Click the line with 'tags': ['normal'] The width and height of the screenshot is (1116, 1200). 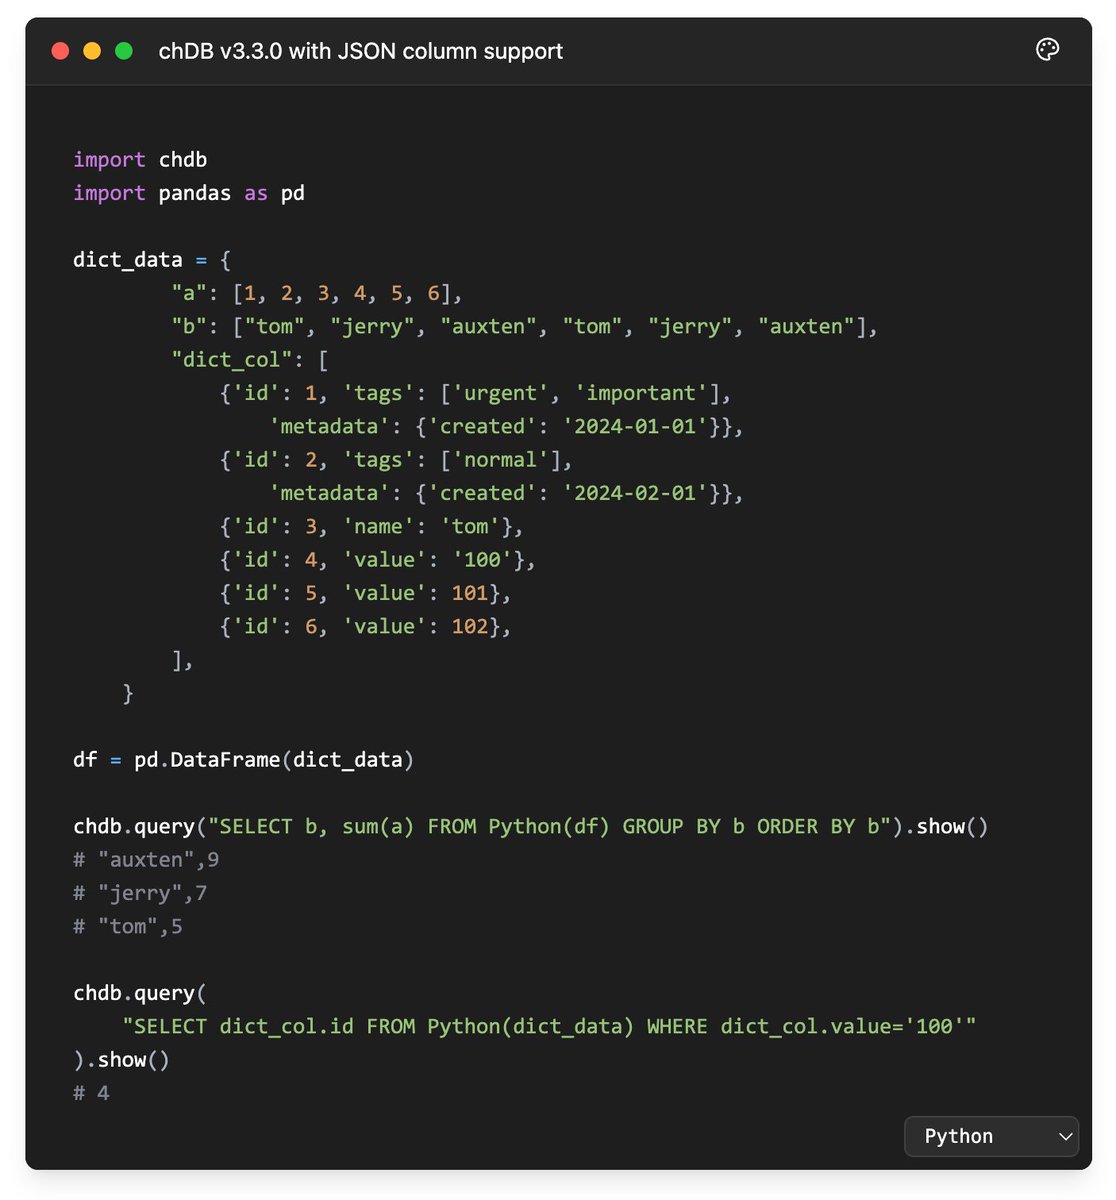pyautogui.click(x=396, y=460)
